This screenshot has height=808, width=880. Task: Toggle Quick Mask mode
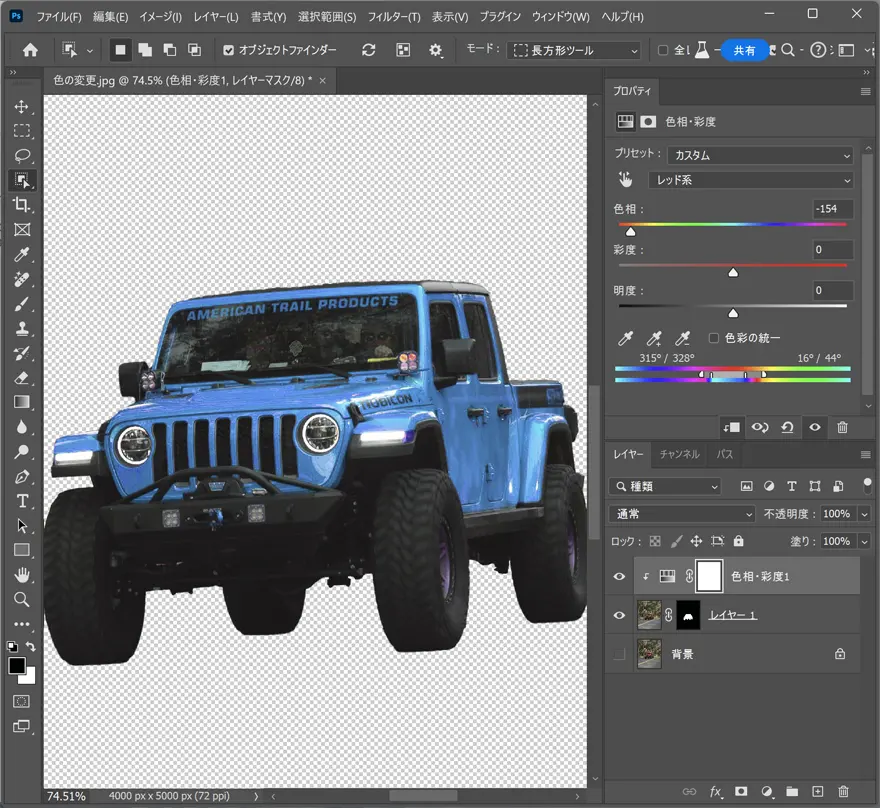point(21,701)
